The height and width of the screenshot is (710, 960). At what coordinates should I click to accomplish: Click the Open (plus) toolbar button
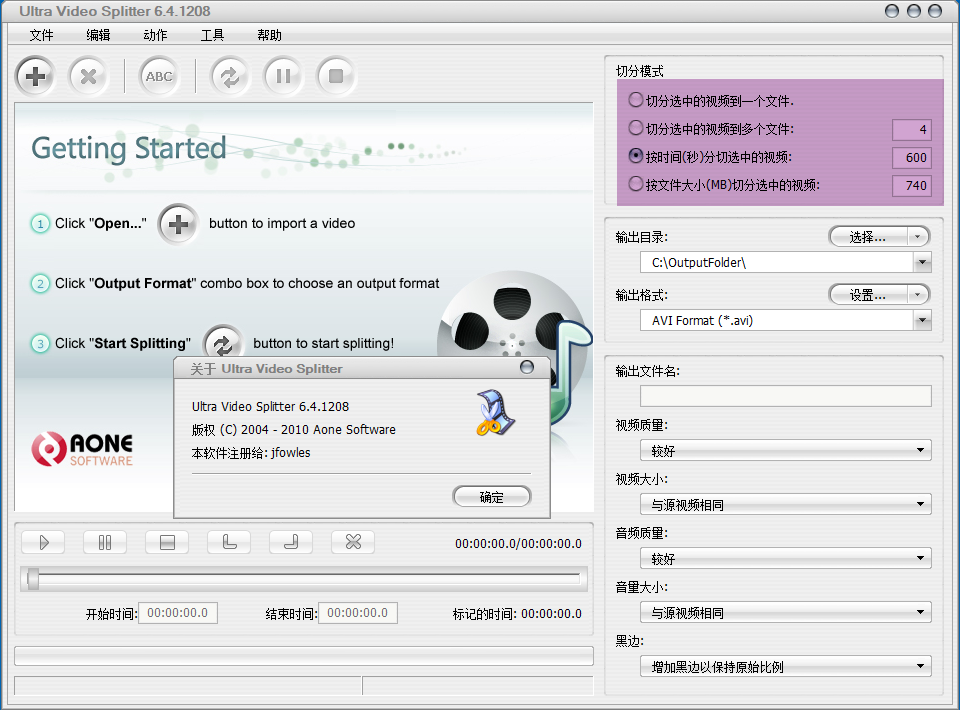(x=35, y=77)
